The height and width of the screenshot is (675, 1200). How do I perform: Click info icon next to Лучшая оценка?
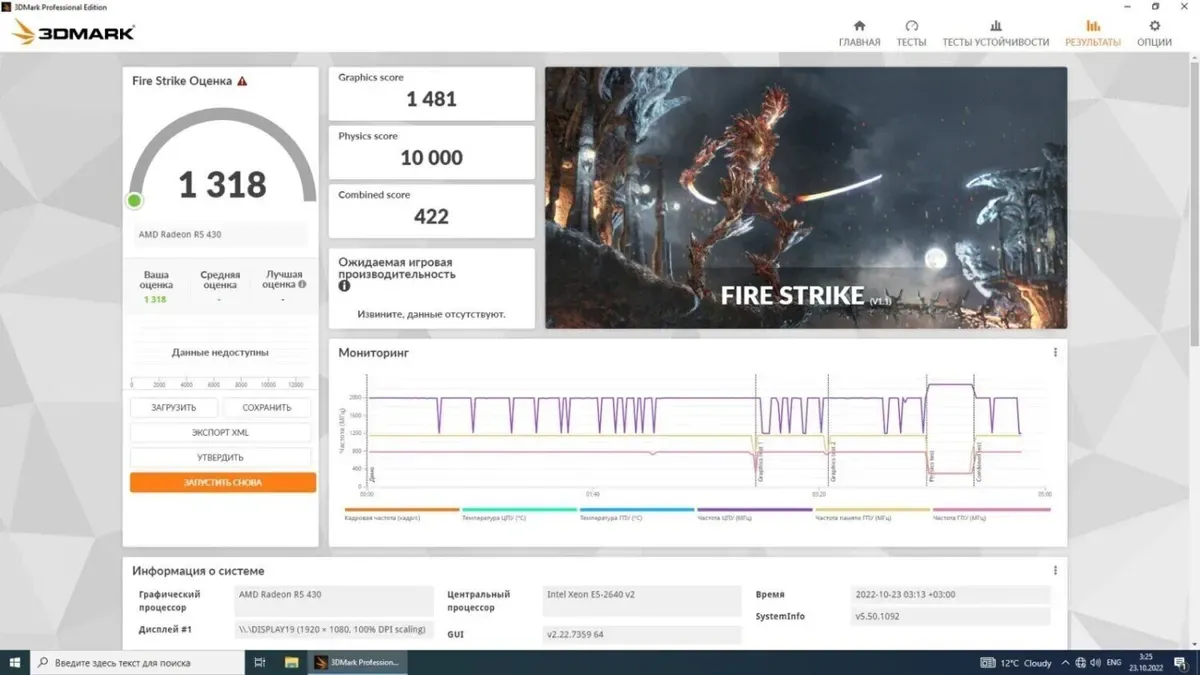point(302,284)
